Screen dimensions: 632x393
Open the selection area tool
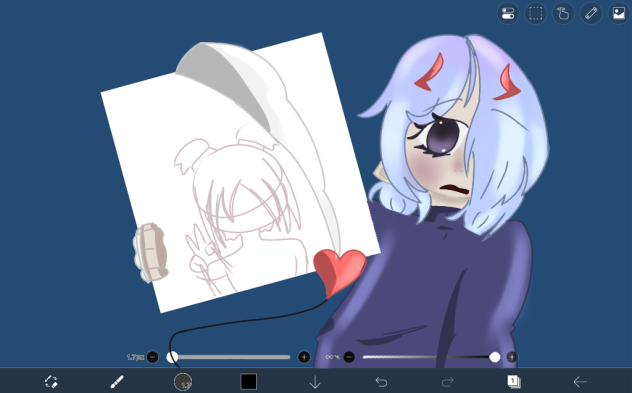535,13
